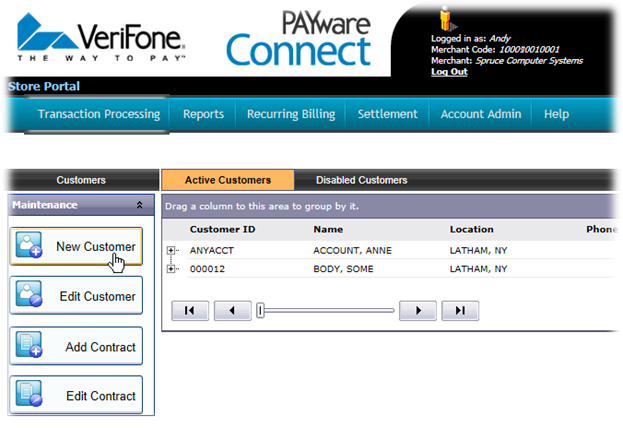The height and width of the screenshot is (428, 623).
Task: Sort by the Name column header
Action: tap(328, 229)
